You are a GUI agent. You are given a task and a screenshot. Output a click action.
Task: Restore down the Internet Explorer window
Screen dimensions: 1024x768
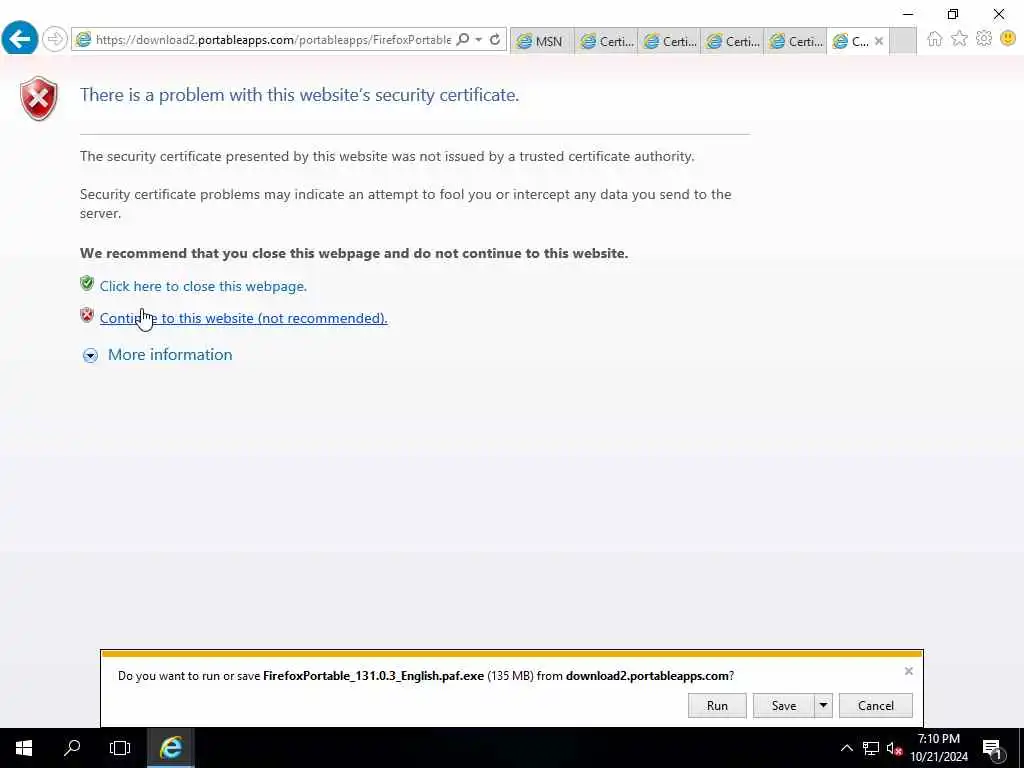point(953,14)
